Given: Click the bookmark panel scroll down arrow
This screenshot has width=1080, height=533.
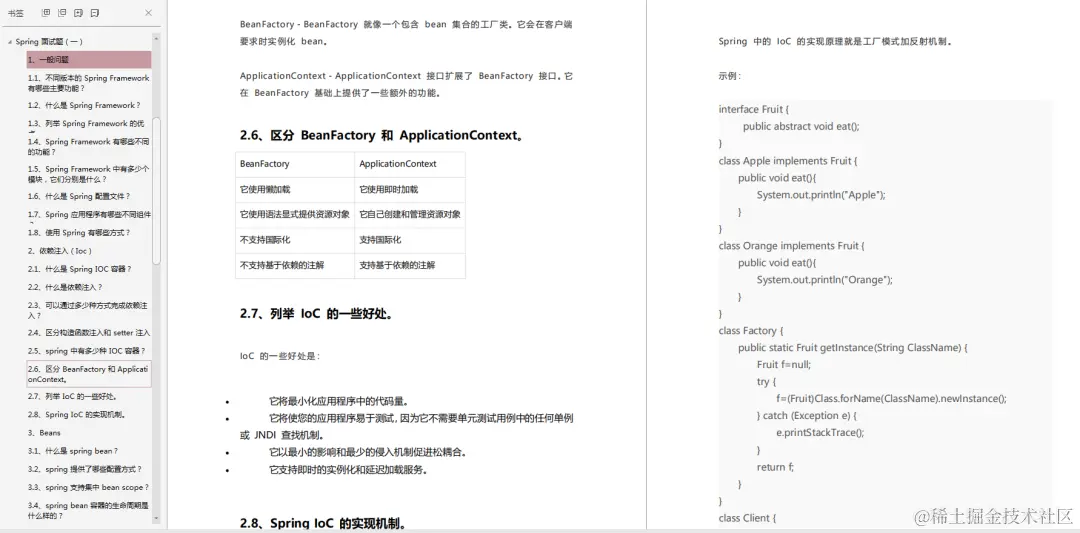Looking at the screenshot, I should pyautogui.click(x=156, y=518).
